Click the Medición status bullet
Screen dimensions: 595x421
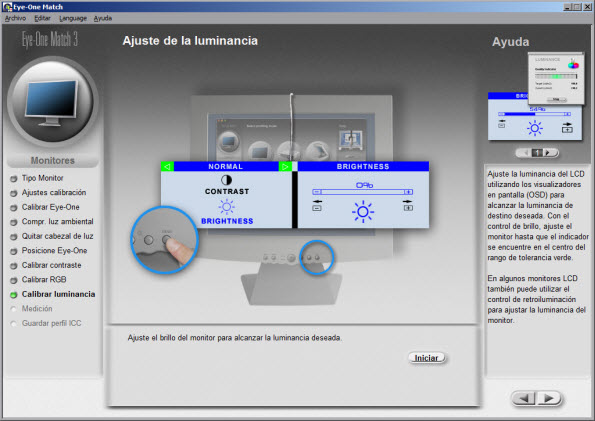(14, 309)
